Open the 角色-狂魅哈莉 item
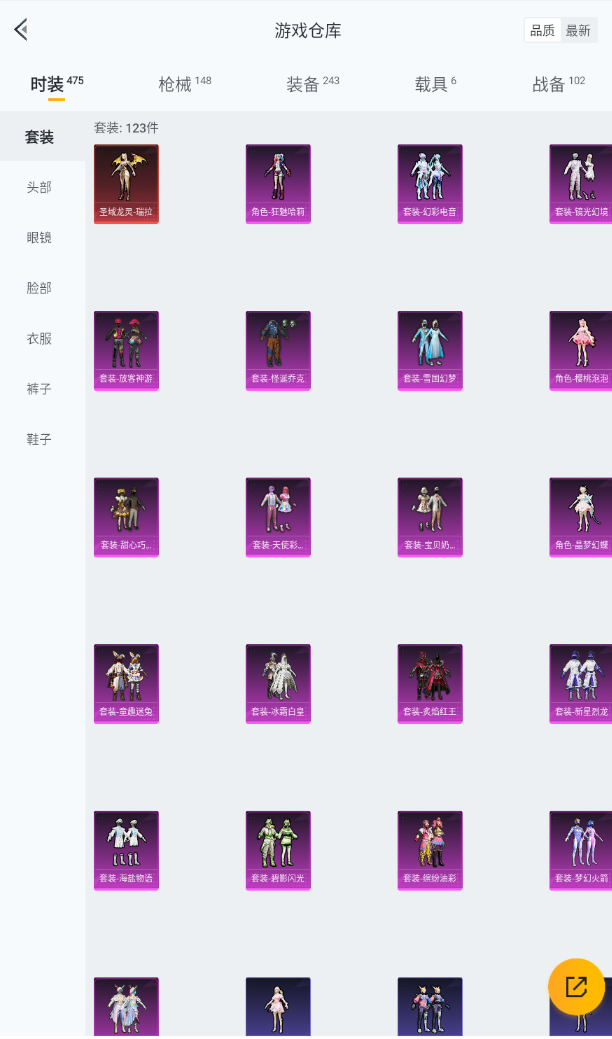Image resolution: width=612 pixels, height=1039 pixels. 278,184
